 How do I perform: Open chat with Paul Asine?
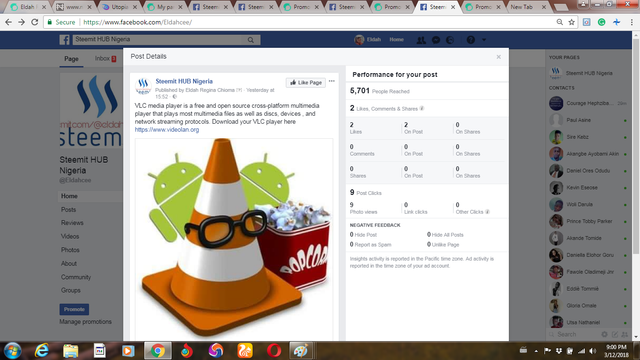coord(587,120)
